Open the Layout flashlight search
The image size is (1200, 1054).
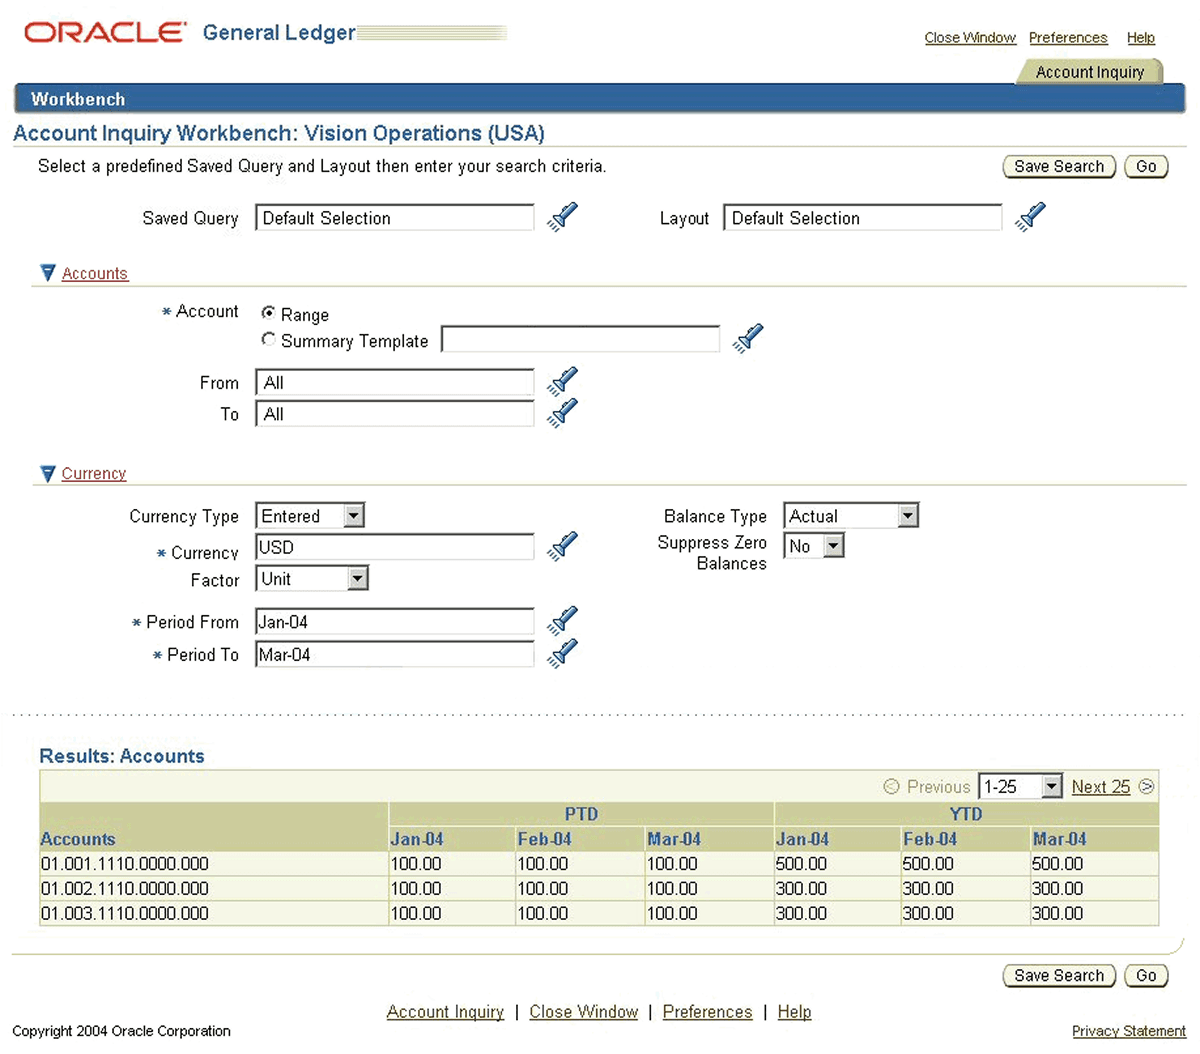1030,216
